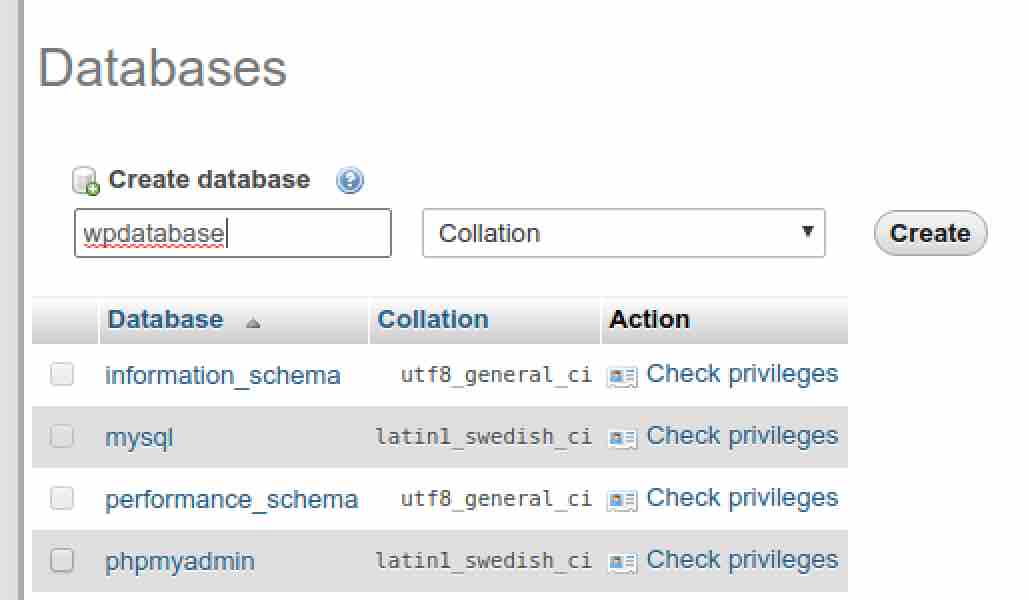This screenshot has height=600, width=1028.
Task: Sort by the Database column header
Action: [165, 320]
